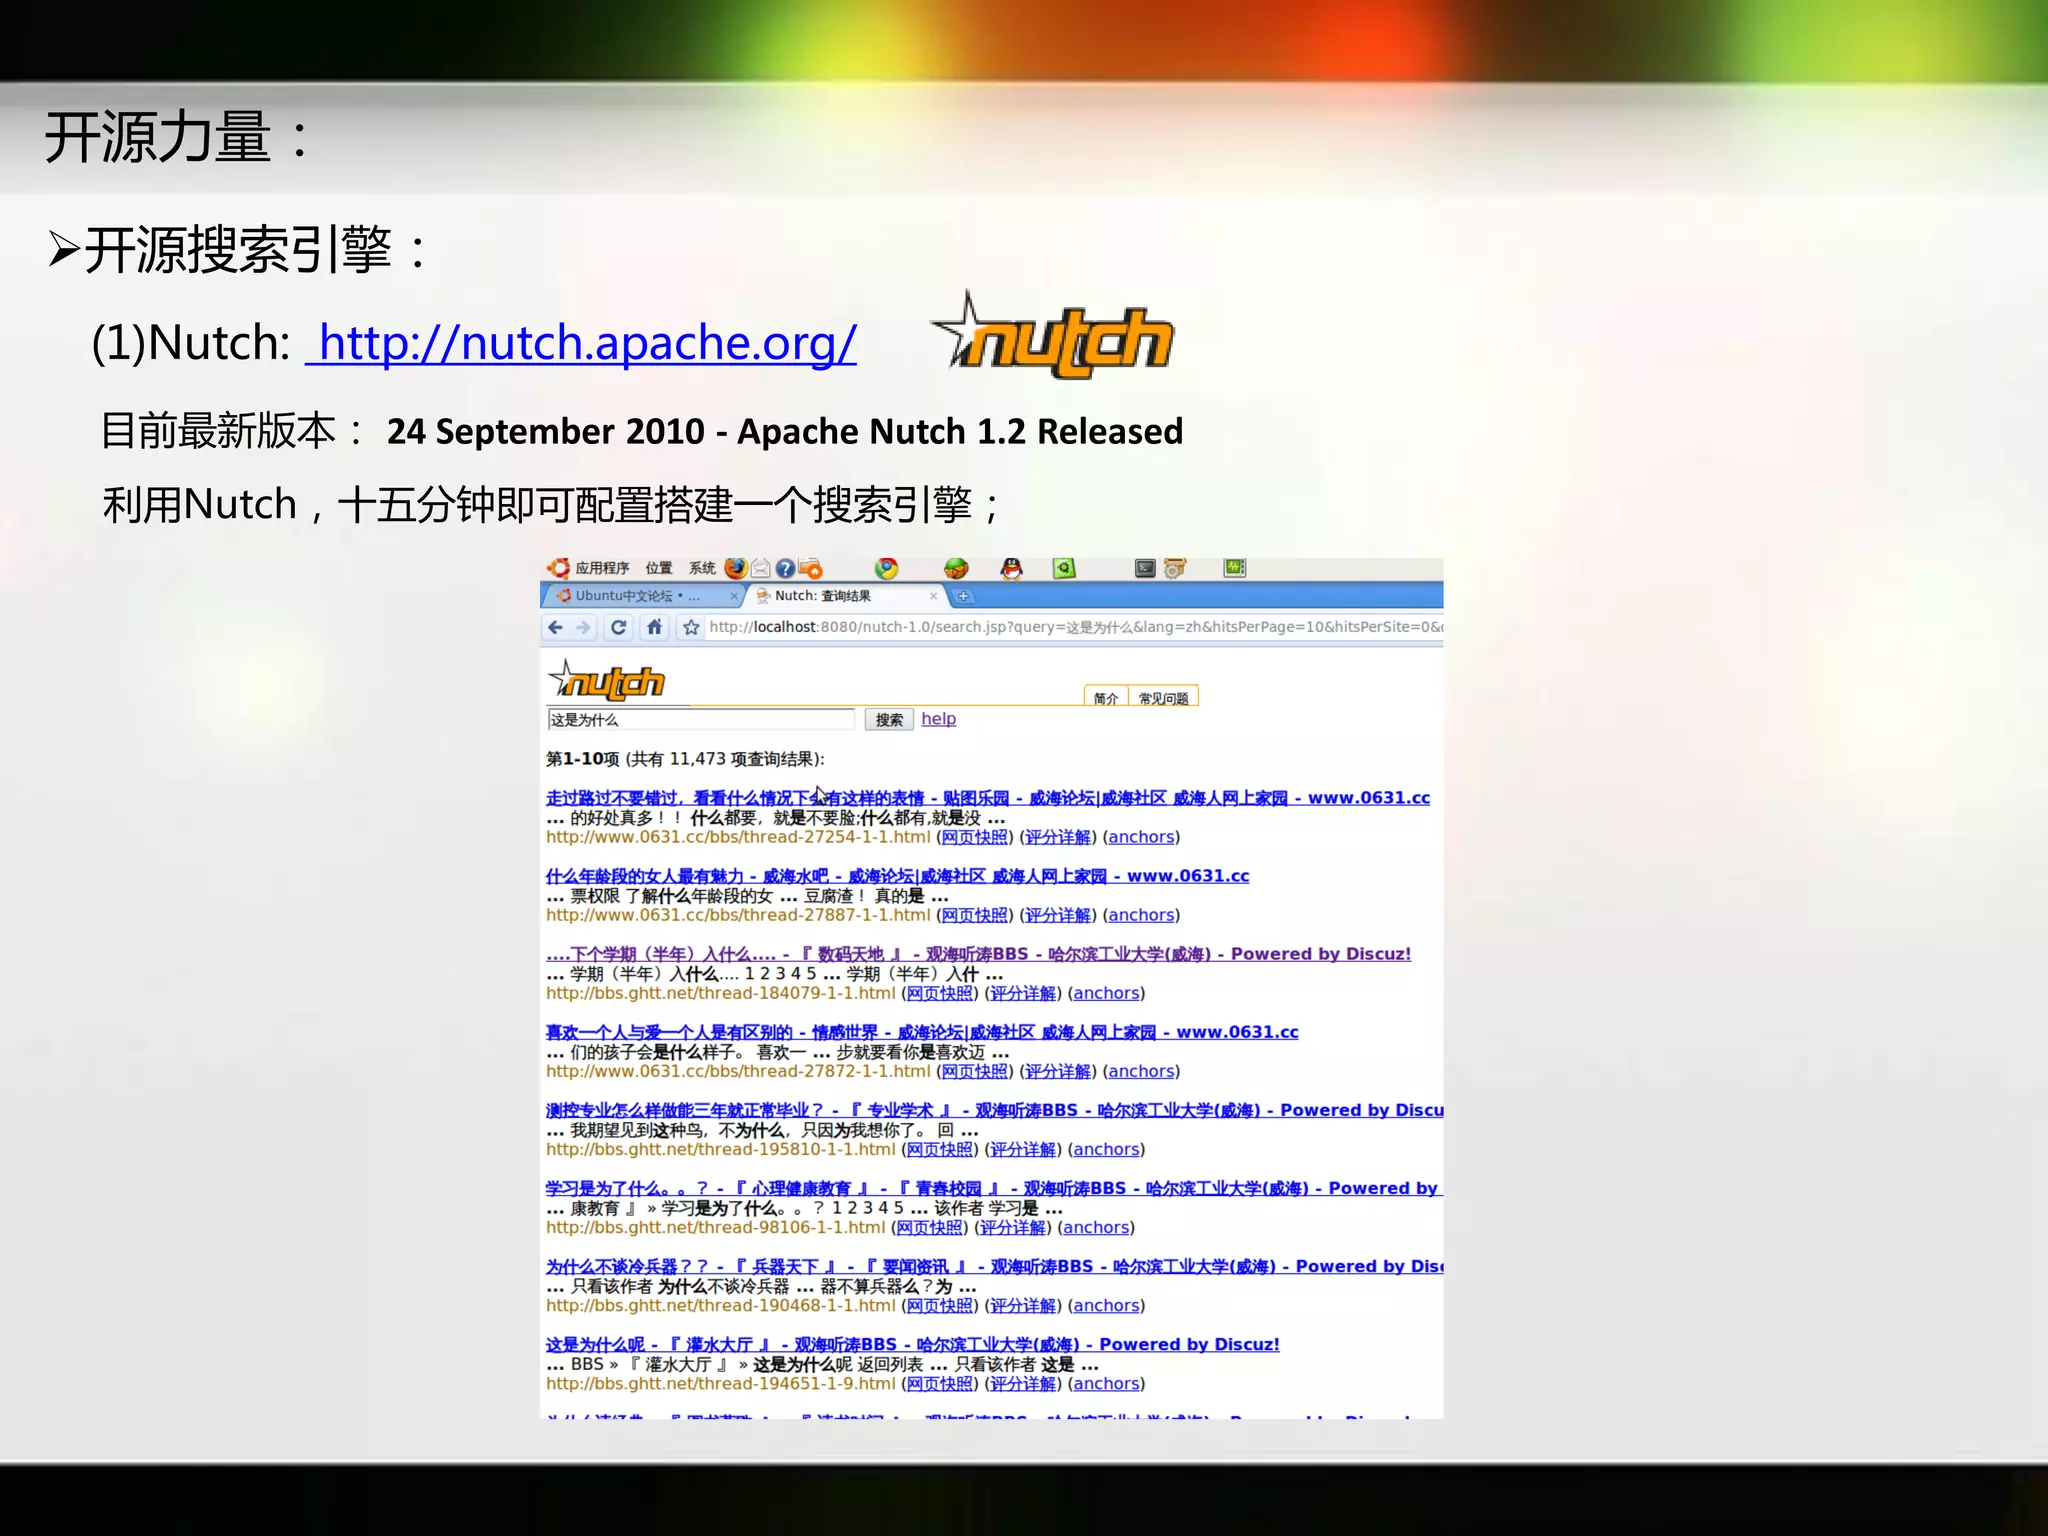The width and height of the screenshot is (2048, 1536).
Task: Open anchors for thread-27887 result
Action: 1141,915
